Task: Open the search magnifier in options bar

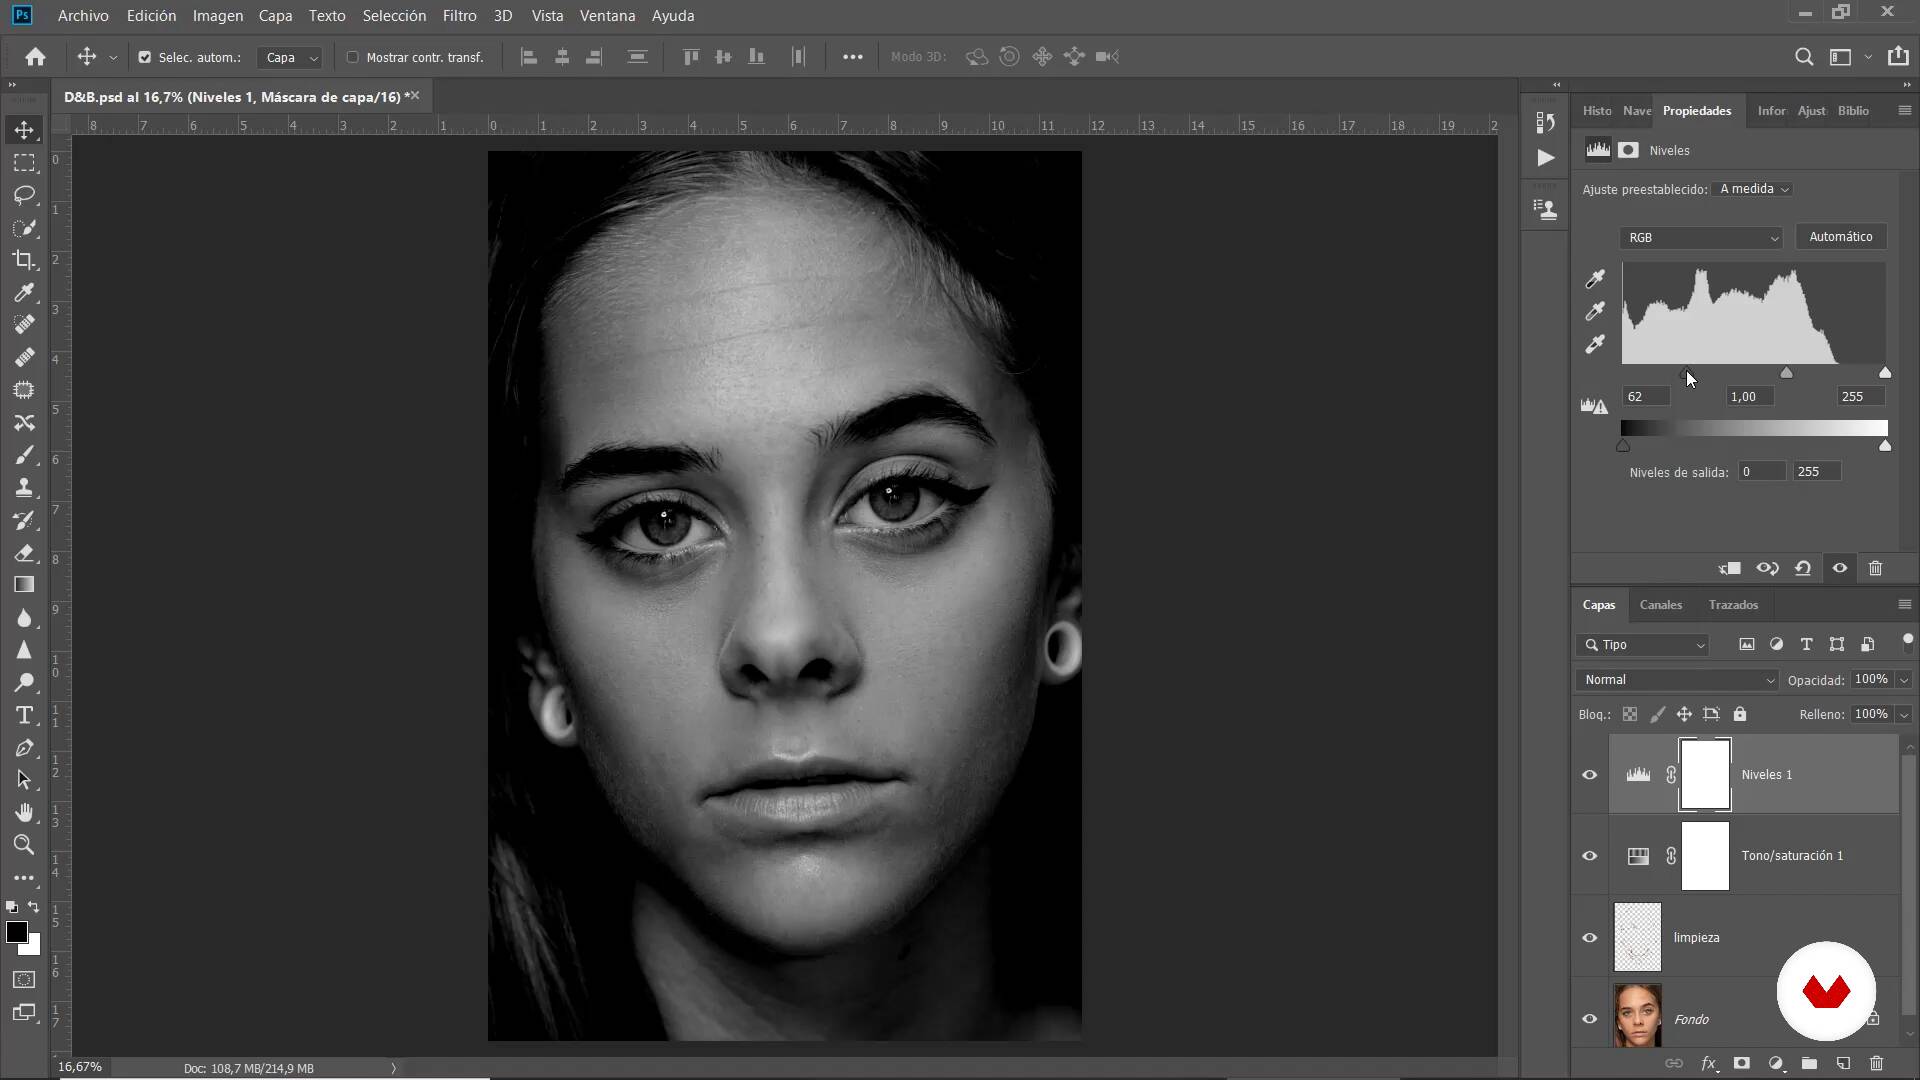Action: (x=1804, y=57)
